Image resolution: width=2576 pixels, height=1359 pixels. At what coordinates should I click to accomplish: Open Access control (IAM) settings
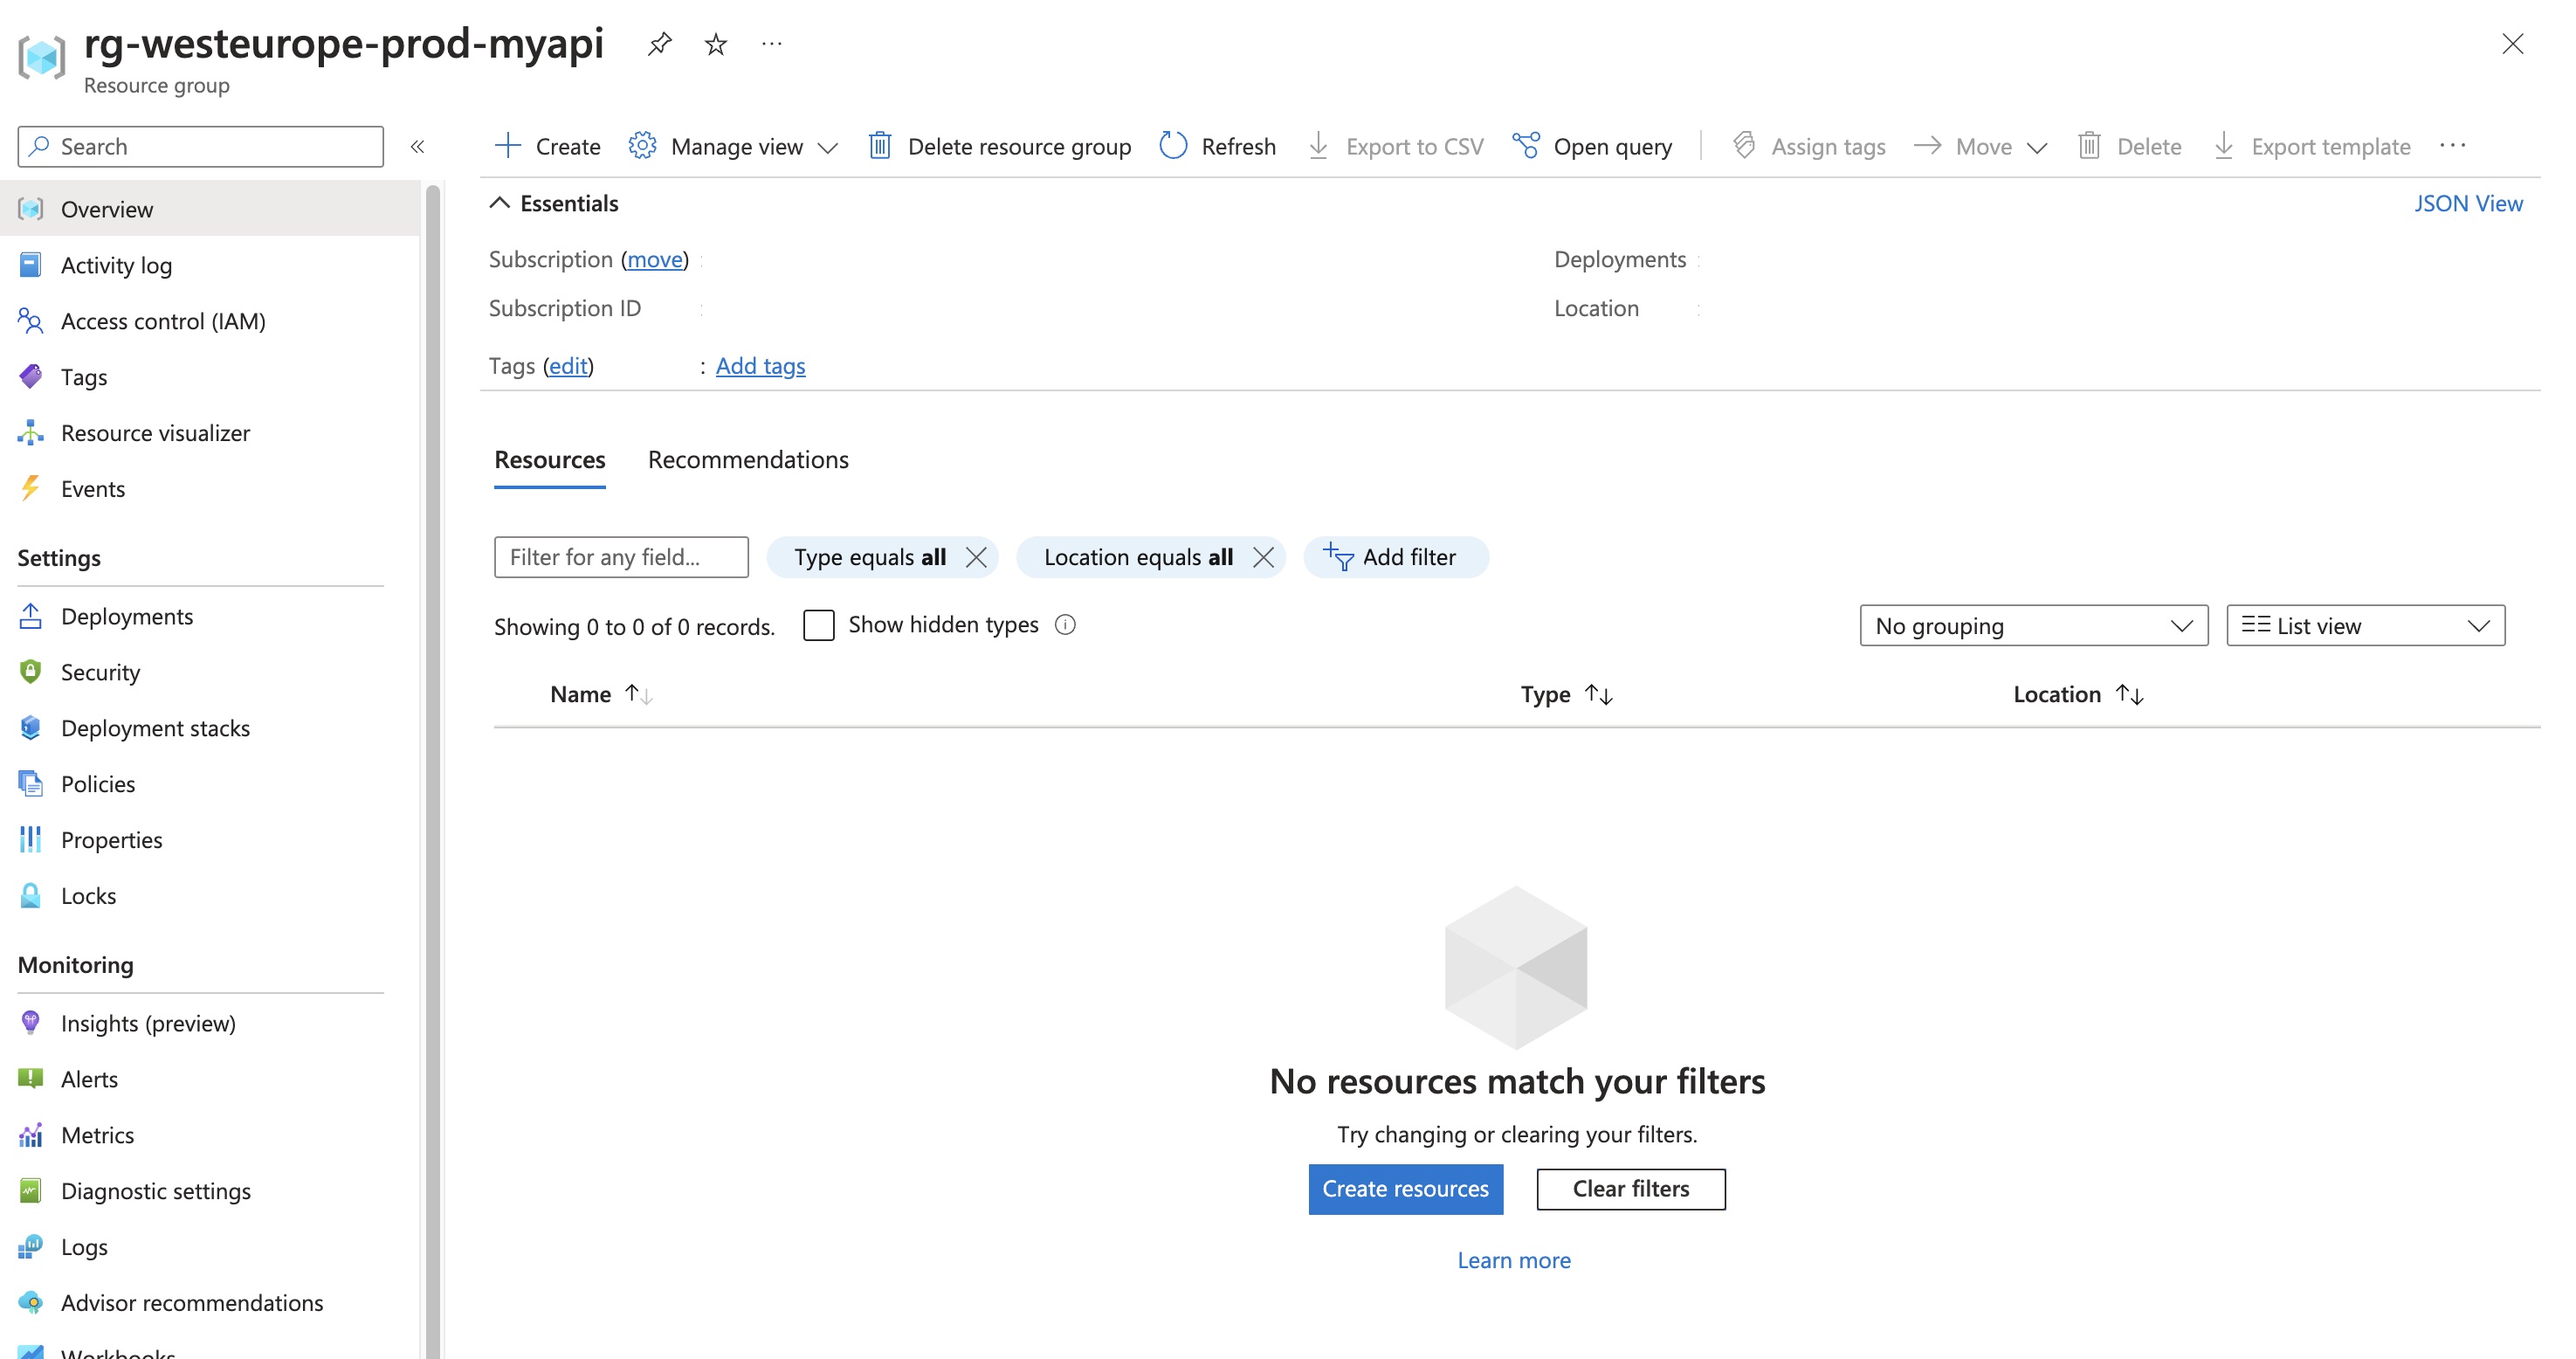(x=163, y=321)
